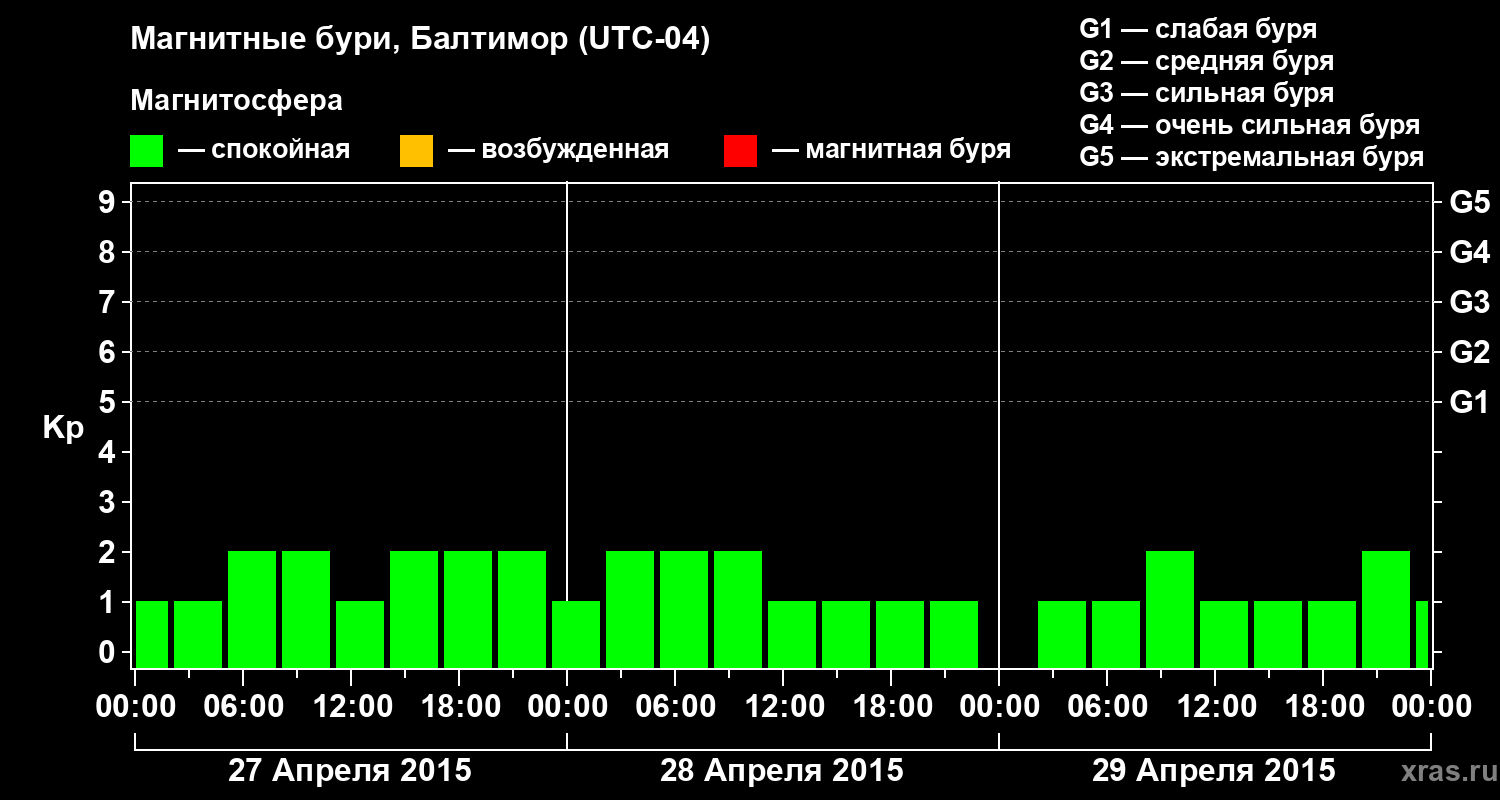Viewport: 1500px width, 800px height.
Task: Click the '28 Апреля 2015' date label
Action: [x=782, y=771]
